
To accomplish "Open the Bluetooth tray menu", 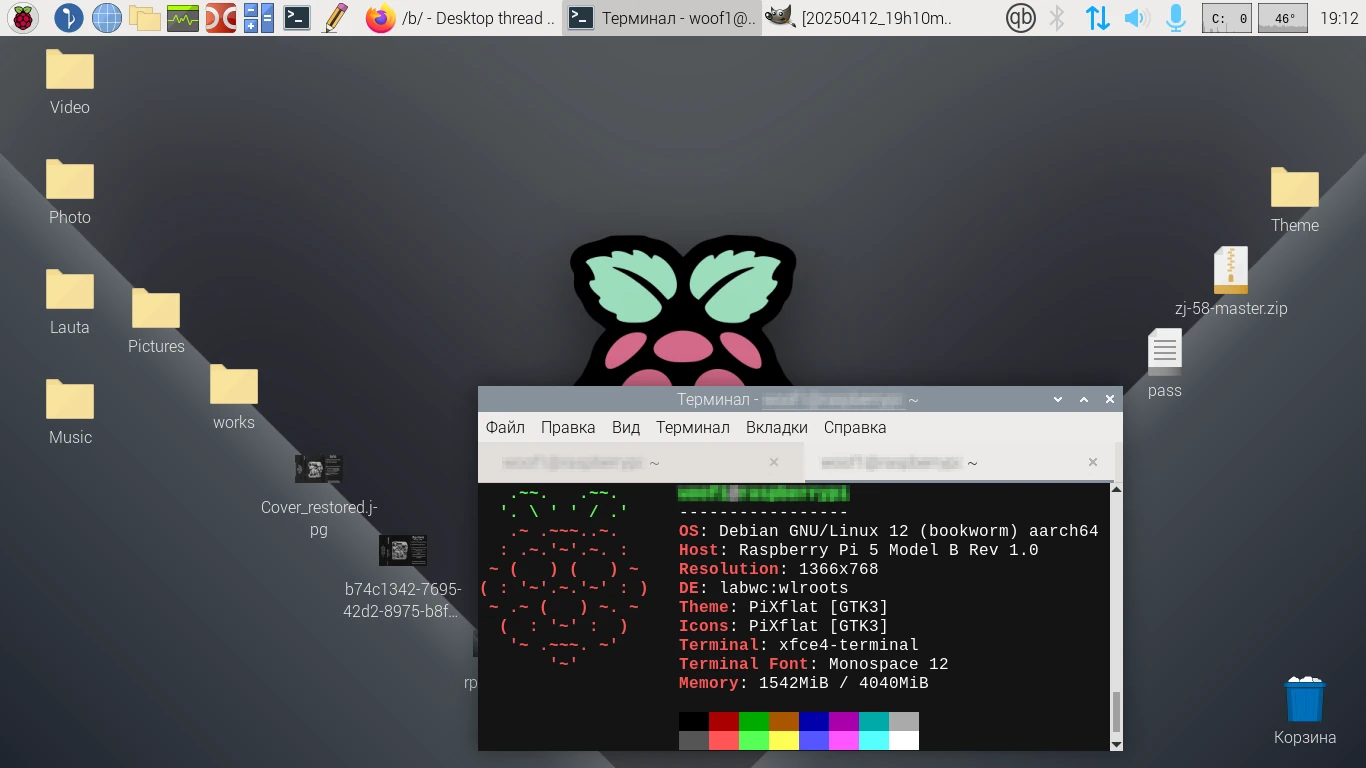I will click(1058, 18).
